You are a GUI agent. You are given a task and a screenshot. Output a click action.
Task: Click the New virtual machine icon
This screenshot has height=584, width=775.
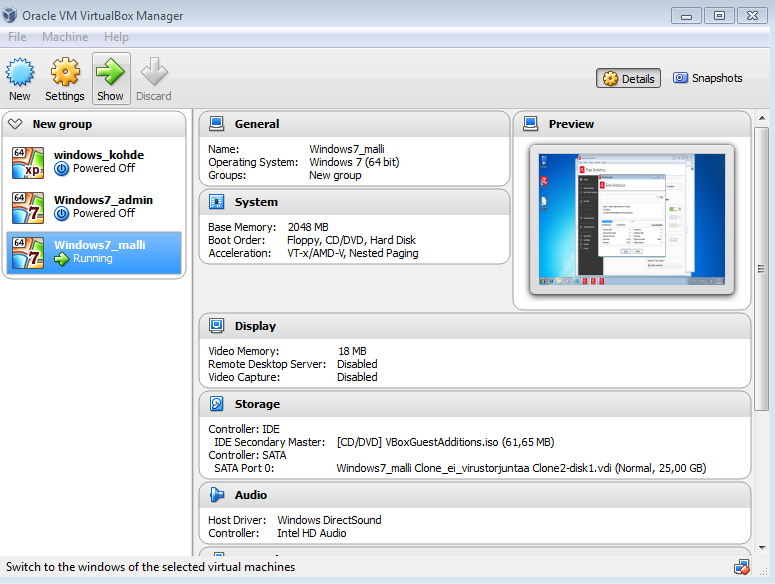[x=20, y=73]
